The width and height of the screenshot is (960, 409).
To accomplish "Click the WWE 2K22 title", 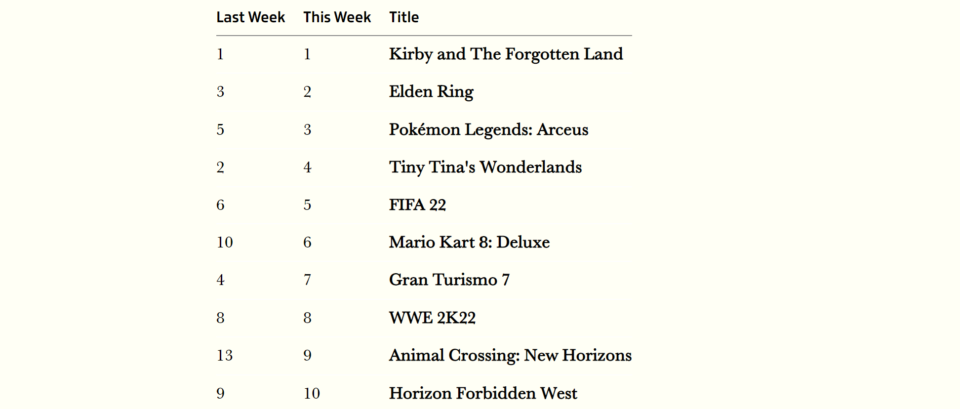I will (x=432, y=318).
